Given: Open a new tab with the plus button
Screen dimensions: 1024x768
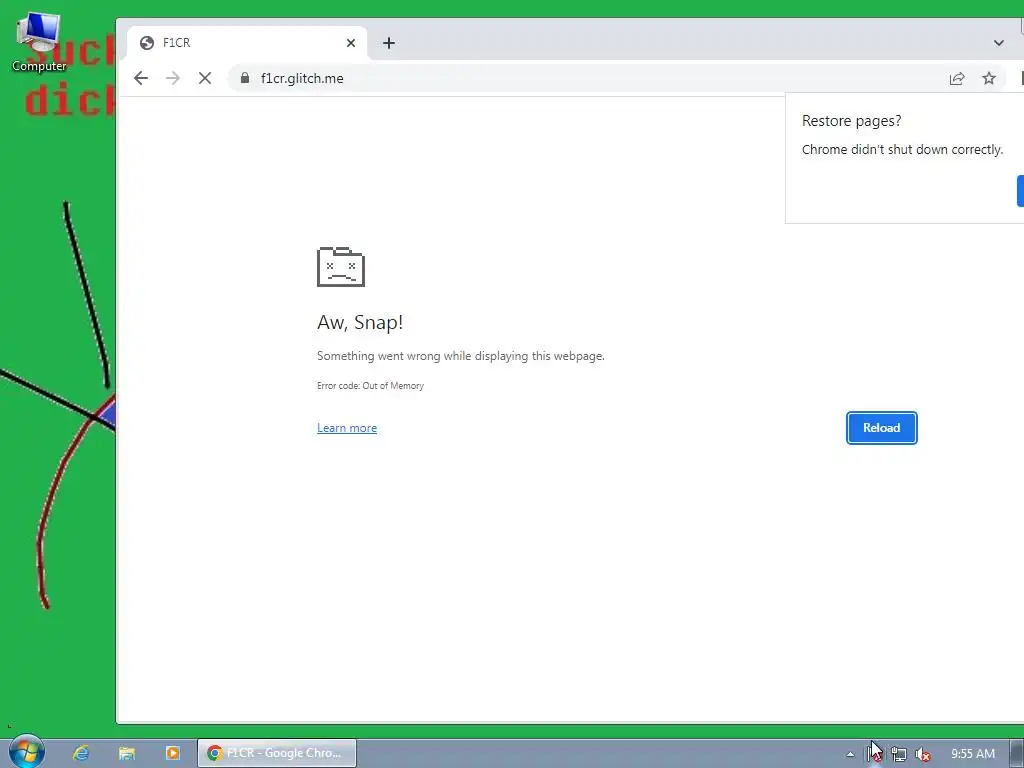Looking at the screenshot, I should (x=389, y=43).
